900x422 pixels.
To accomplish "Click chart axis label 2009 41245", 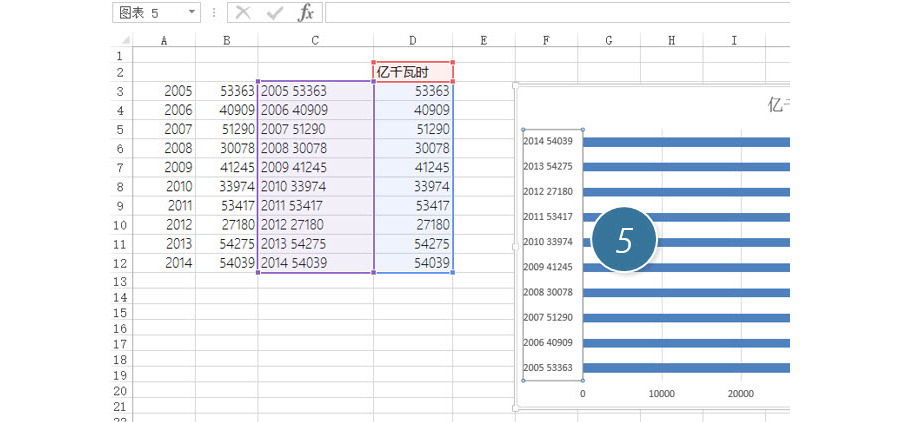I will (x=548, y=267).
